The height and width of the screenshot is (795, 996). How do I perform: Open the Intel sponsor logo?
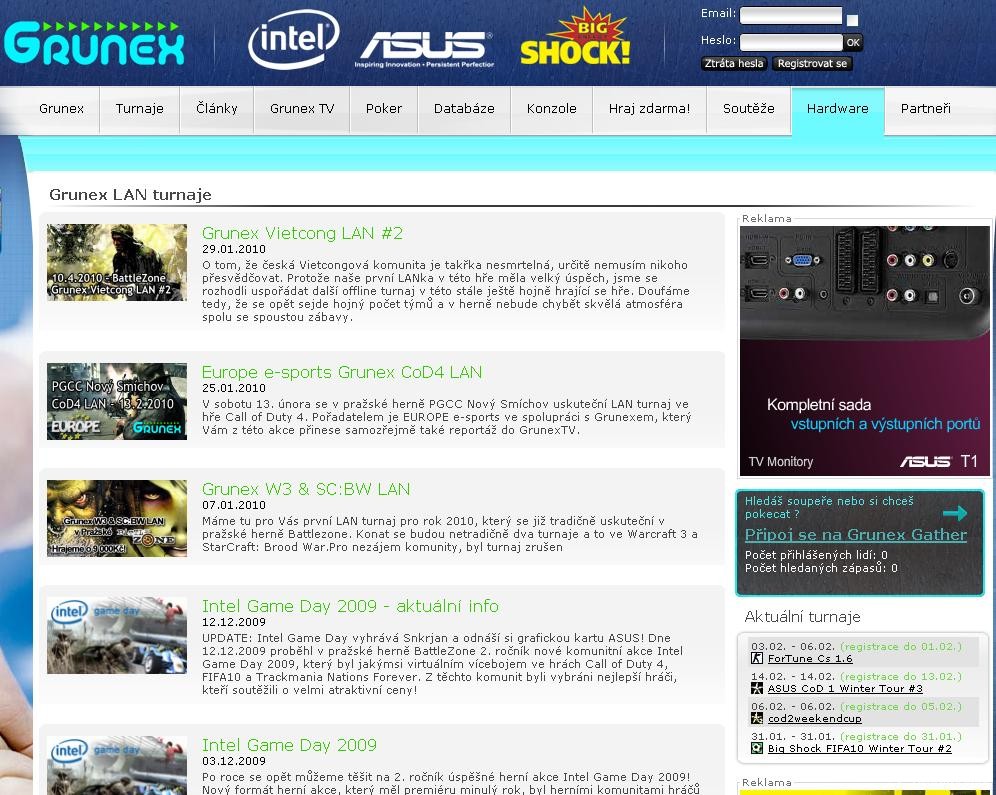[293, 39]
